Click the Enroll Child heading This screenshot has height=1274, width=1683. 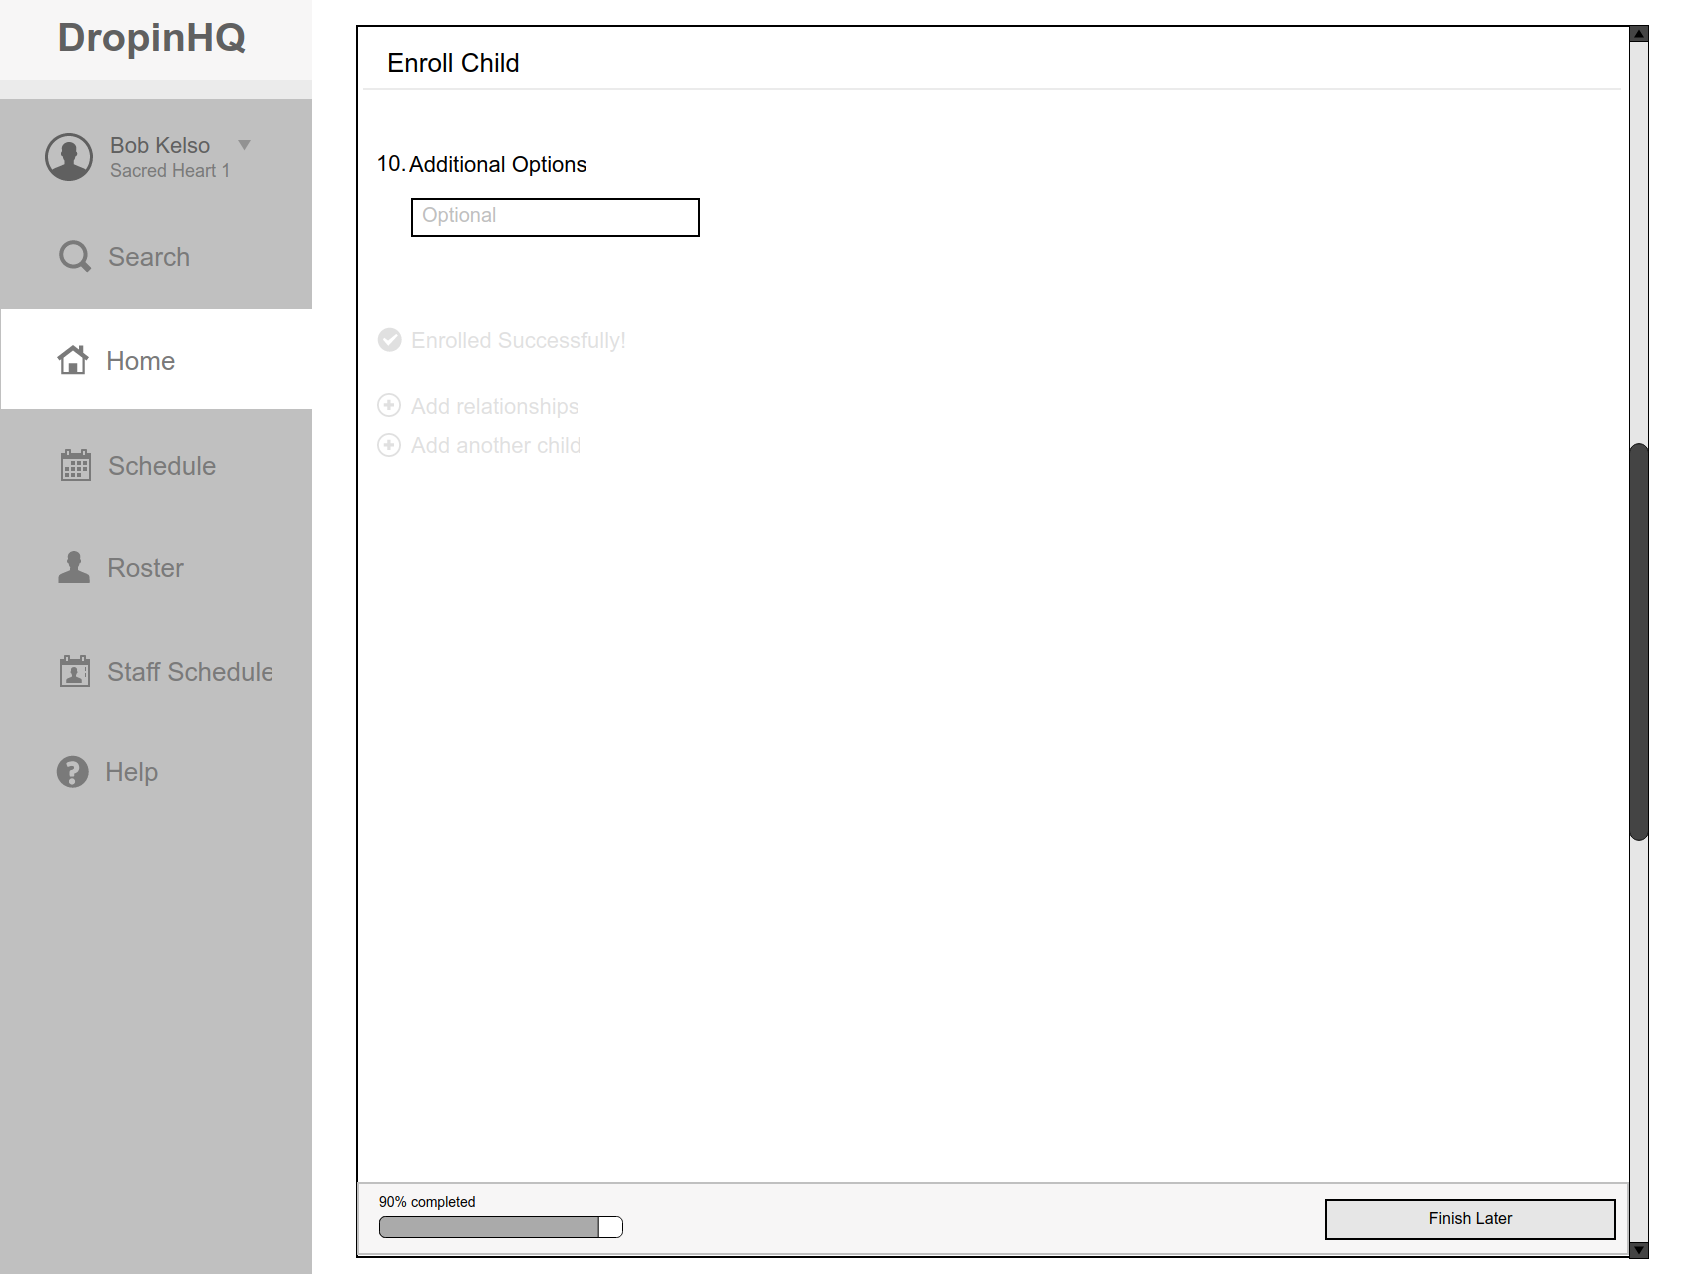point(453,63)
